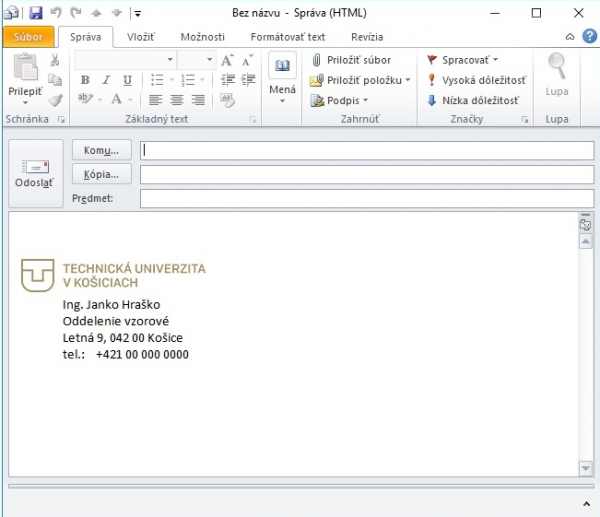Image resolution: width=600 pixels, height=517 pixels.
Task: Open the Schránka dialog launcher
Action: click(61, 120)
